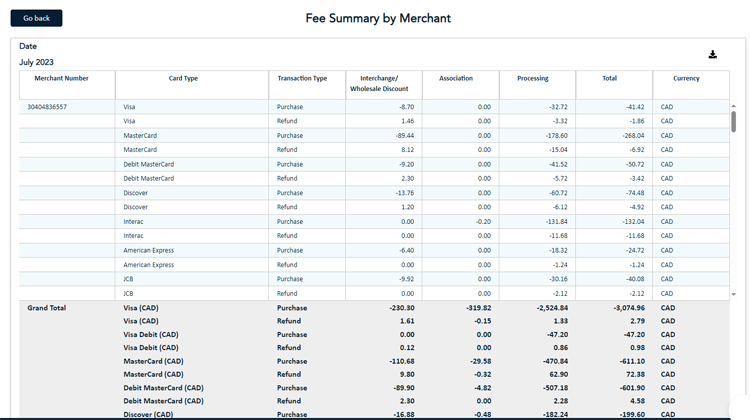This screenshot has width=750, height=420.
Task: Click the Currency column header
Action: 686,78
